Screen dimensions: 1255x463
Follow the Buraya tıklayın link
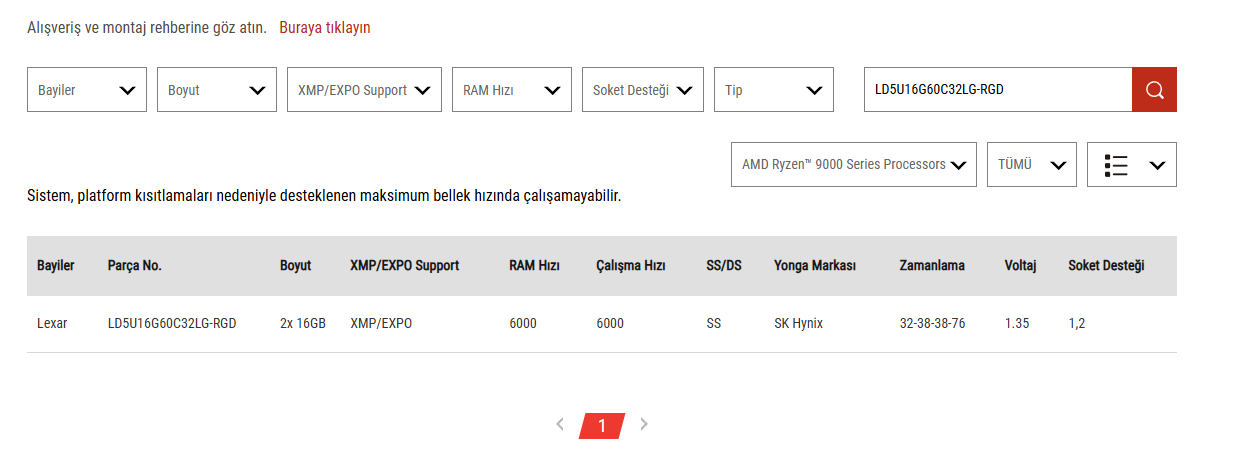325,28
